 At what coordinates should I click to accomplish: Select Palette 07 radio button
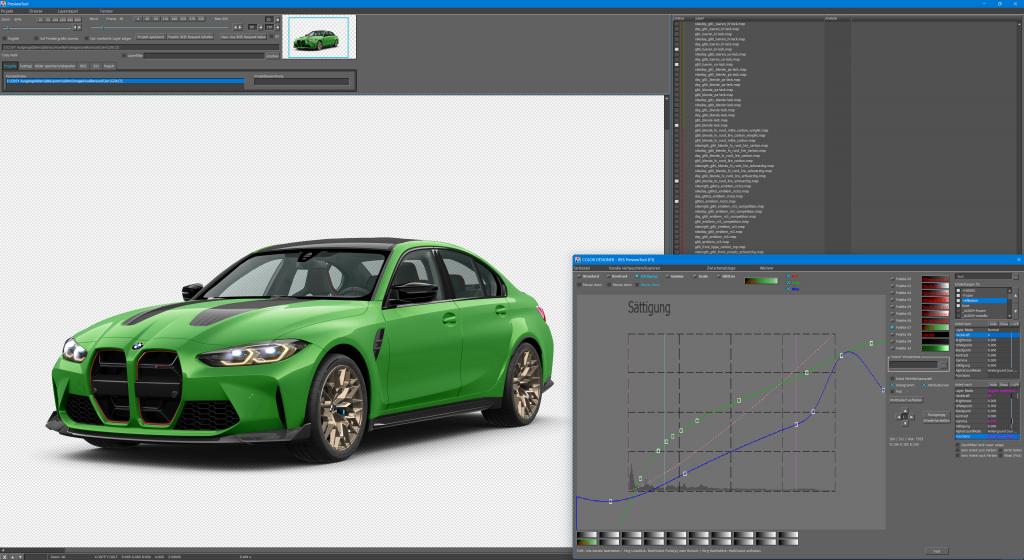coord(892,327)
